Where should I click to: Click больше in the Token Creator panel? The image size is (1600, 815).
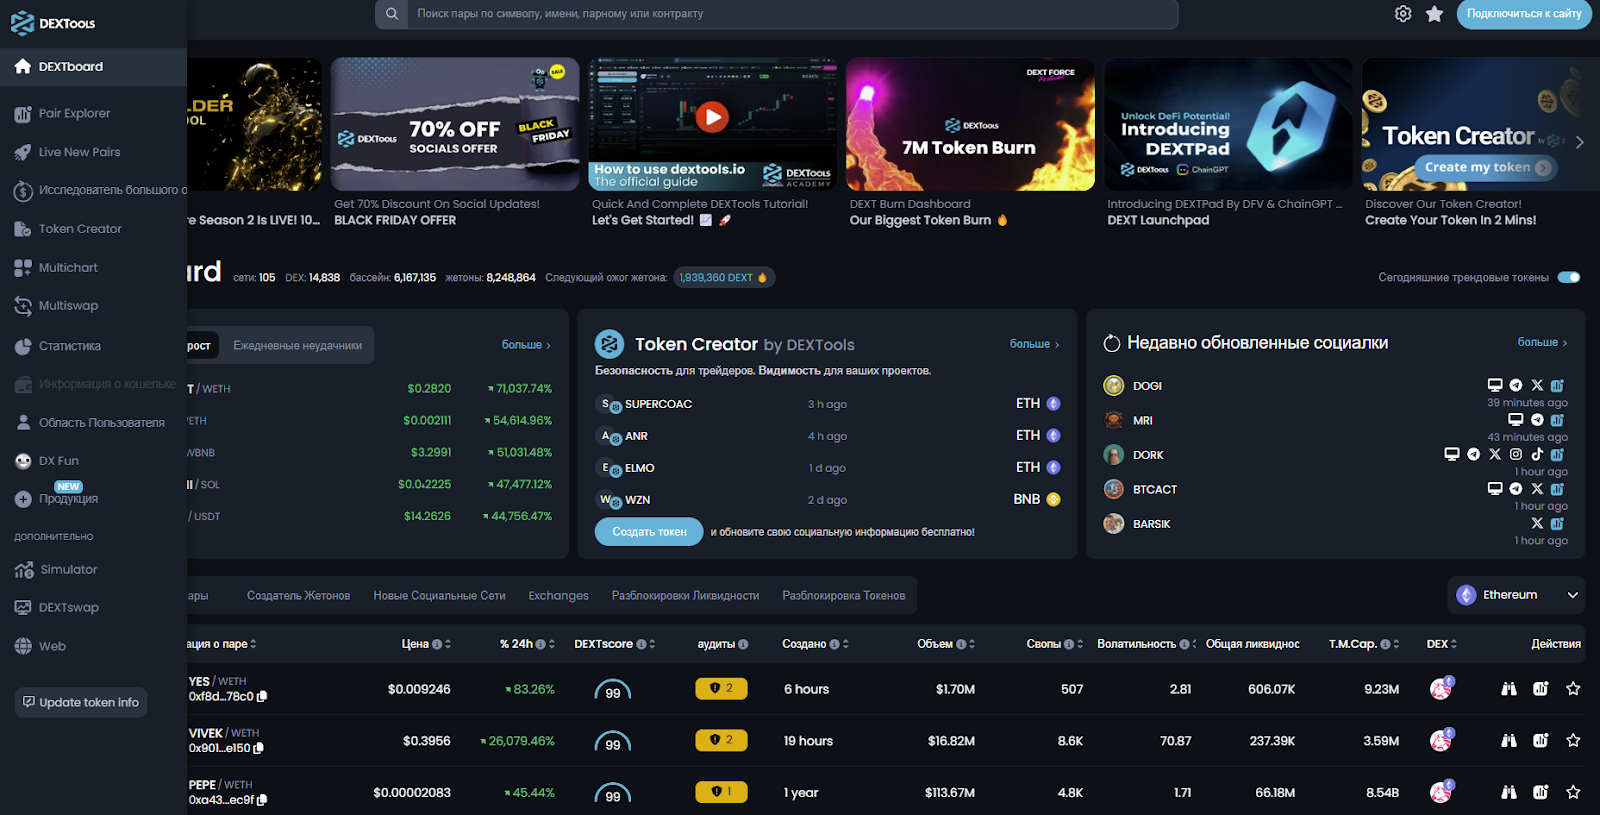[x=1034, y=344]
